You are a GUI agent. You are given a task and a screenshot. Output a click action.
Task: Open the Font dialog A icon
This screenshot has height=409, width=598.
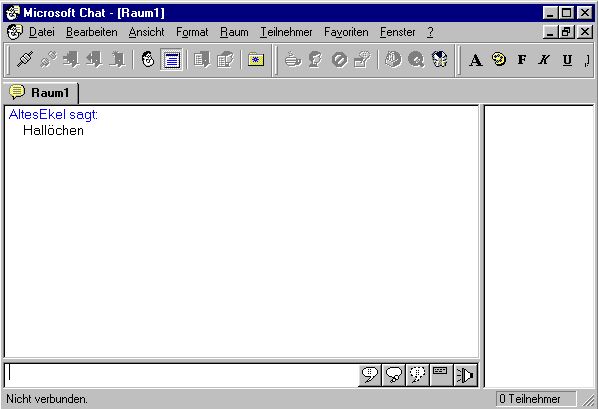pyautogui.click(x=476, y=60)
